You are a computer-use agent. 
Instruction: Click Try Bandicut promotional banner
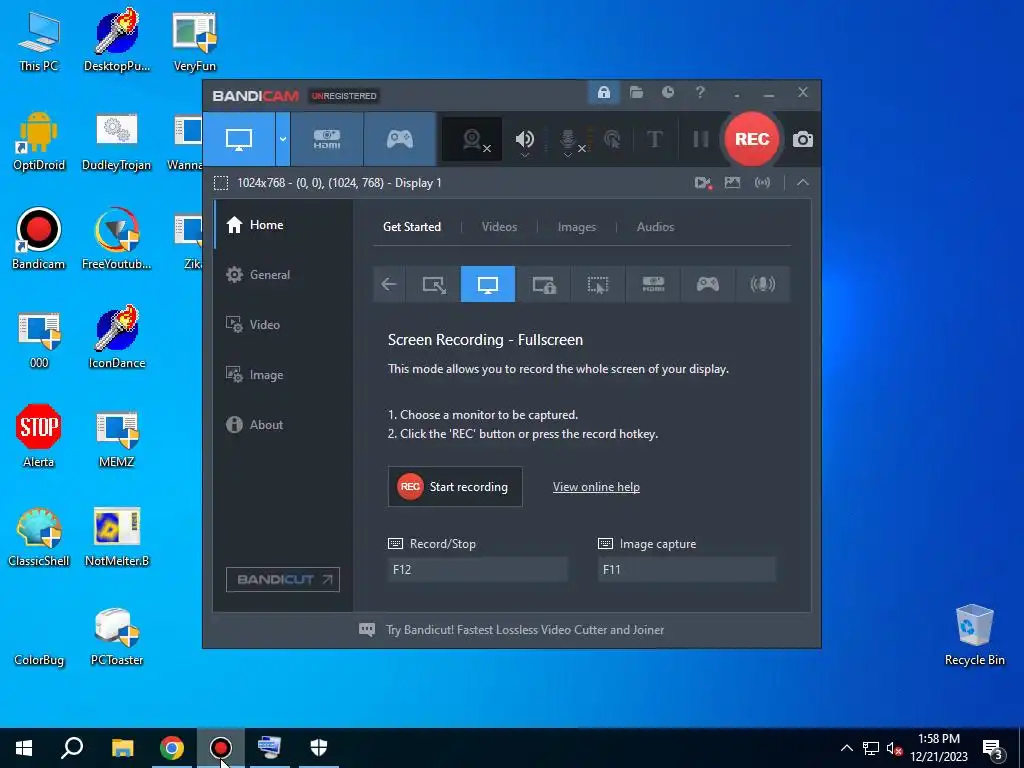coord(512,630)
